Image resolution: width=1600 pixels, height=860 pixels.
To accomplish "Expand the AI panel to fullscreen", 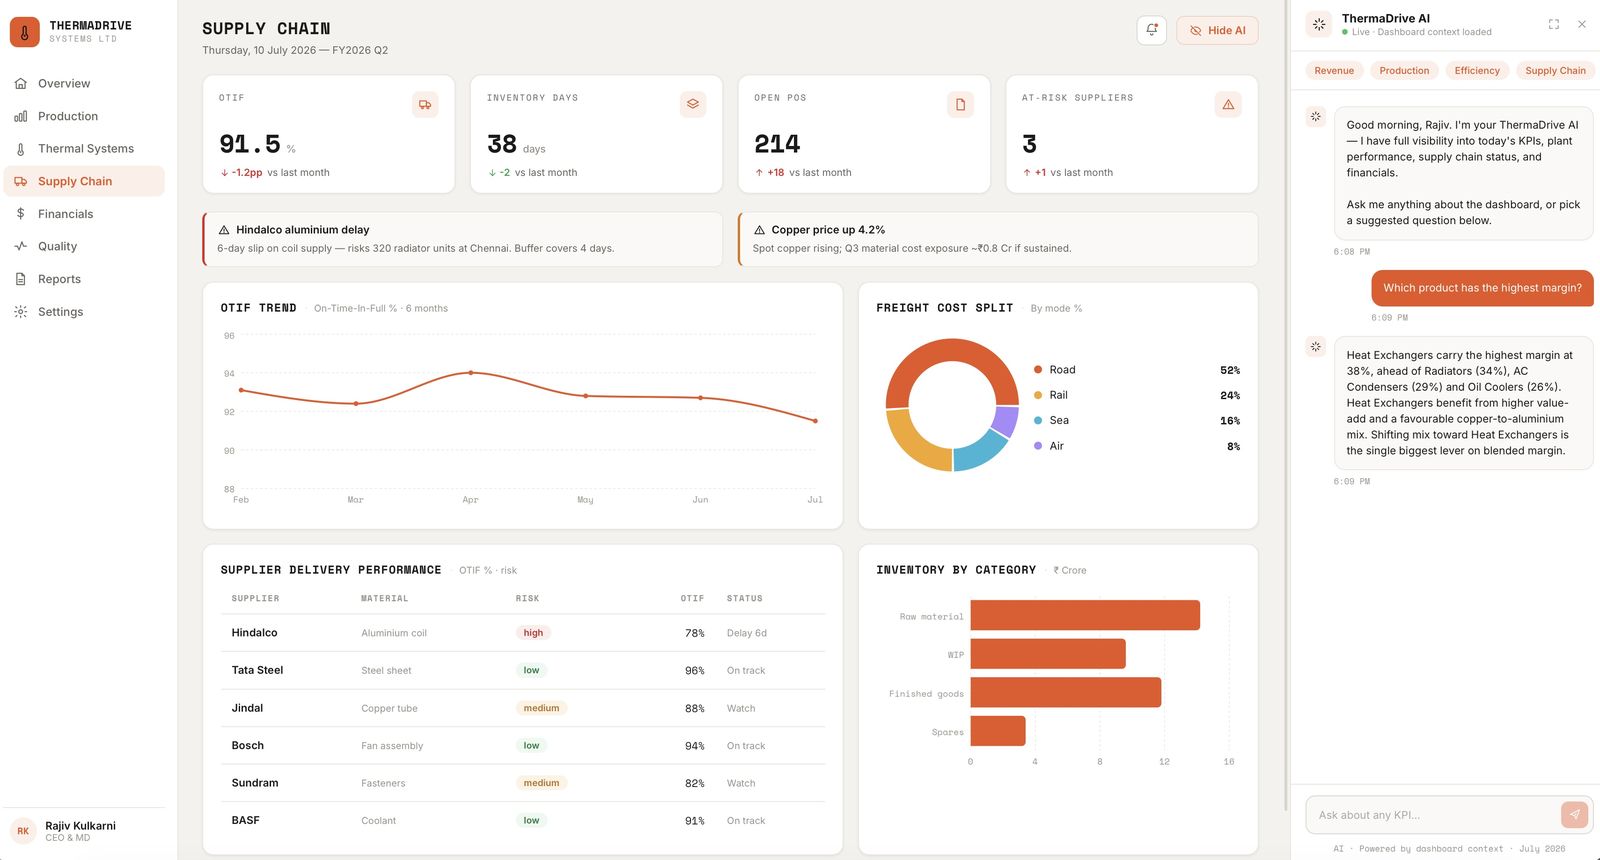I will (x=1554, y=24).
